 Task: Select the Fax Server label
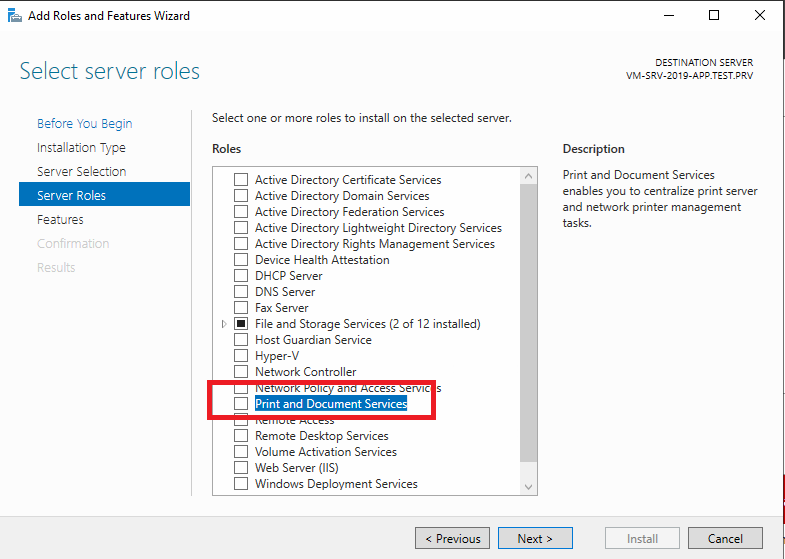point(281,308)
